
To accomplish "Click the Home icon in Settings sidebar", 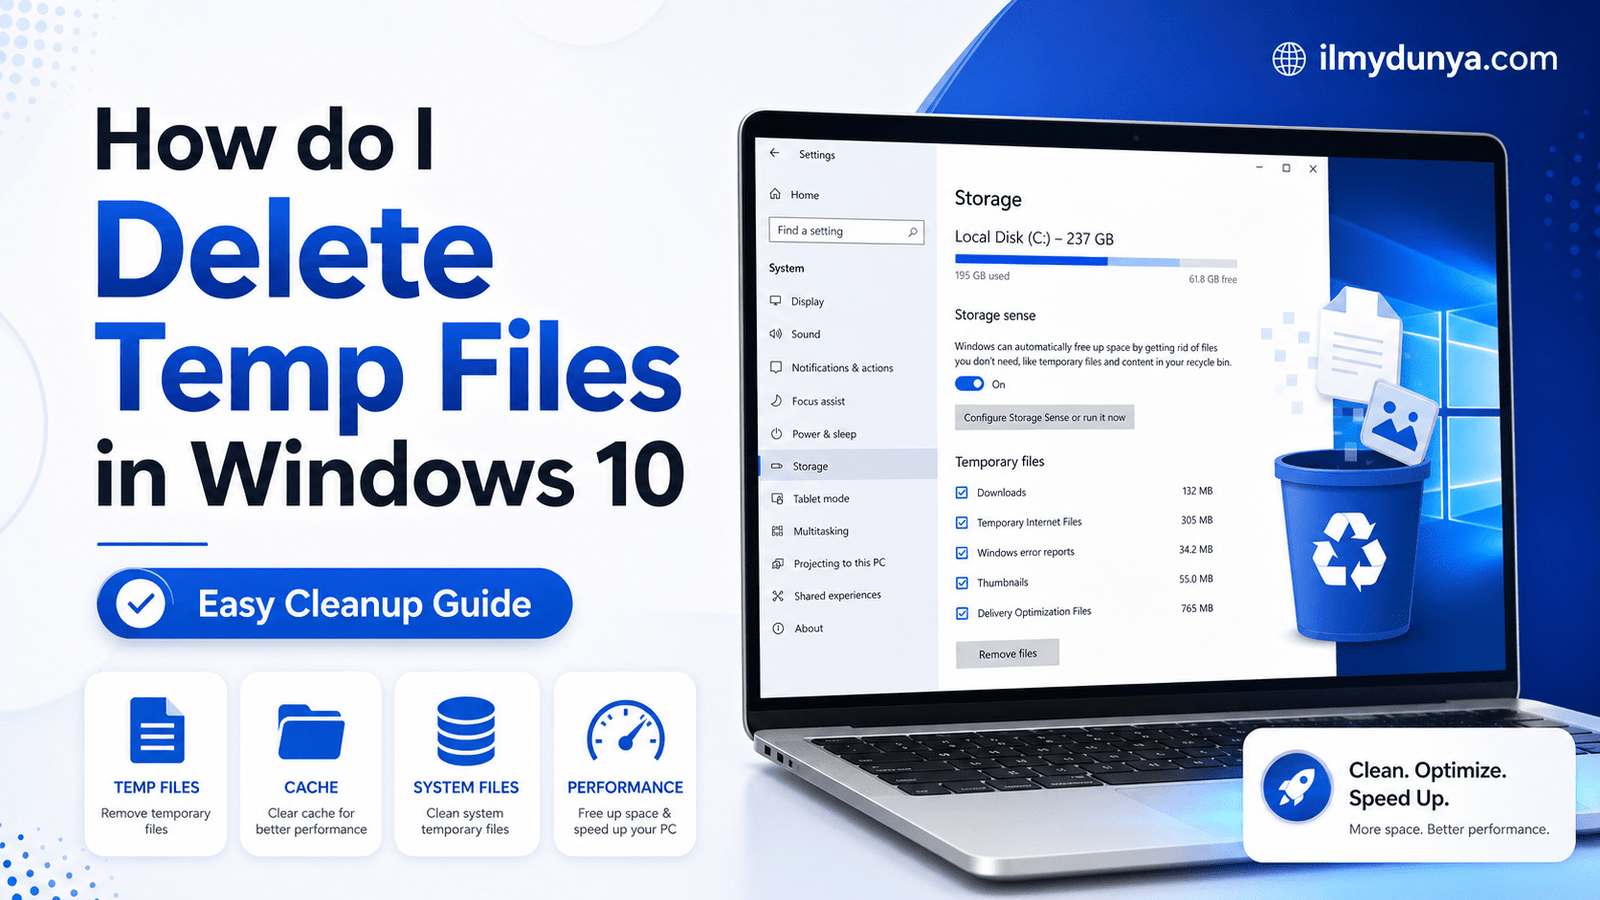I will point(775,194).
